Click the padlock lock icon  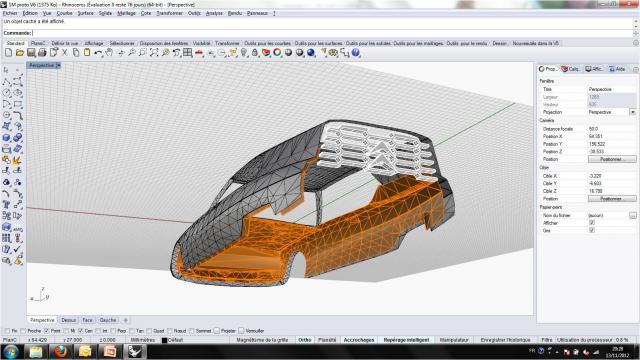[255, 53]
